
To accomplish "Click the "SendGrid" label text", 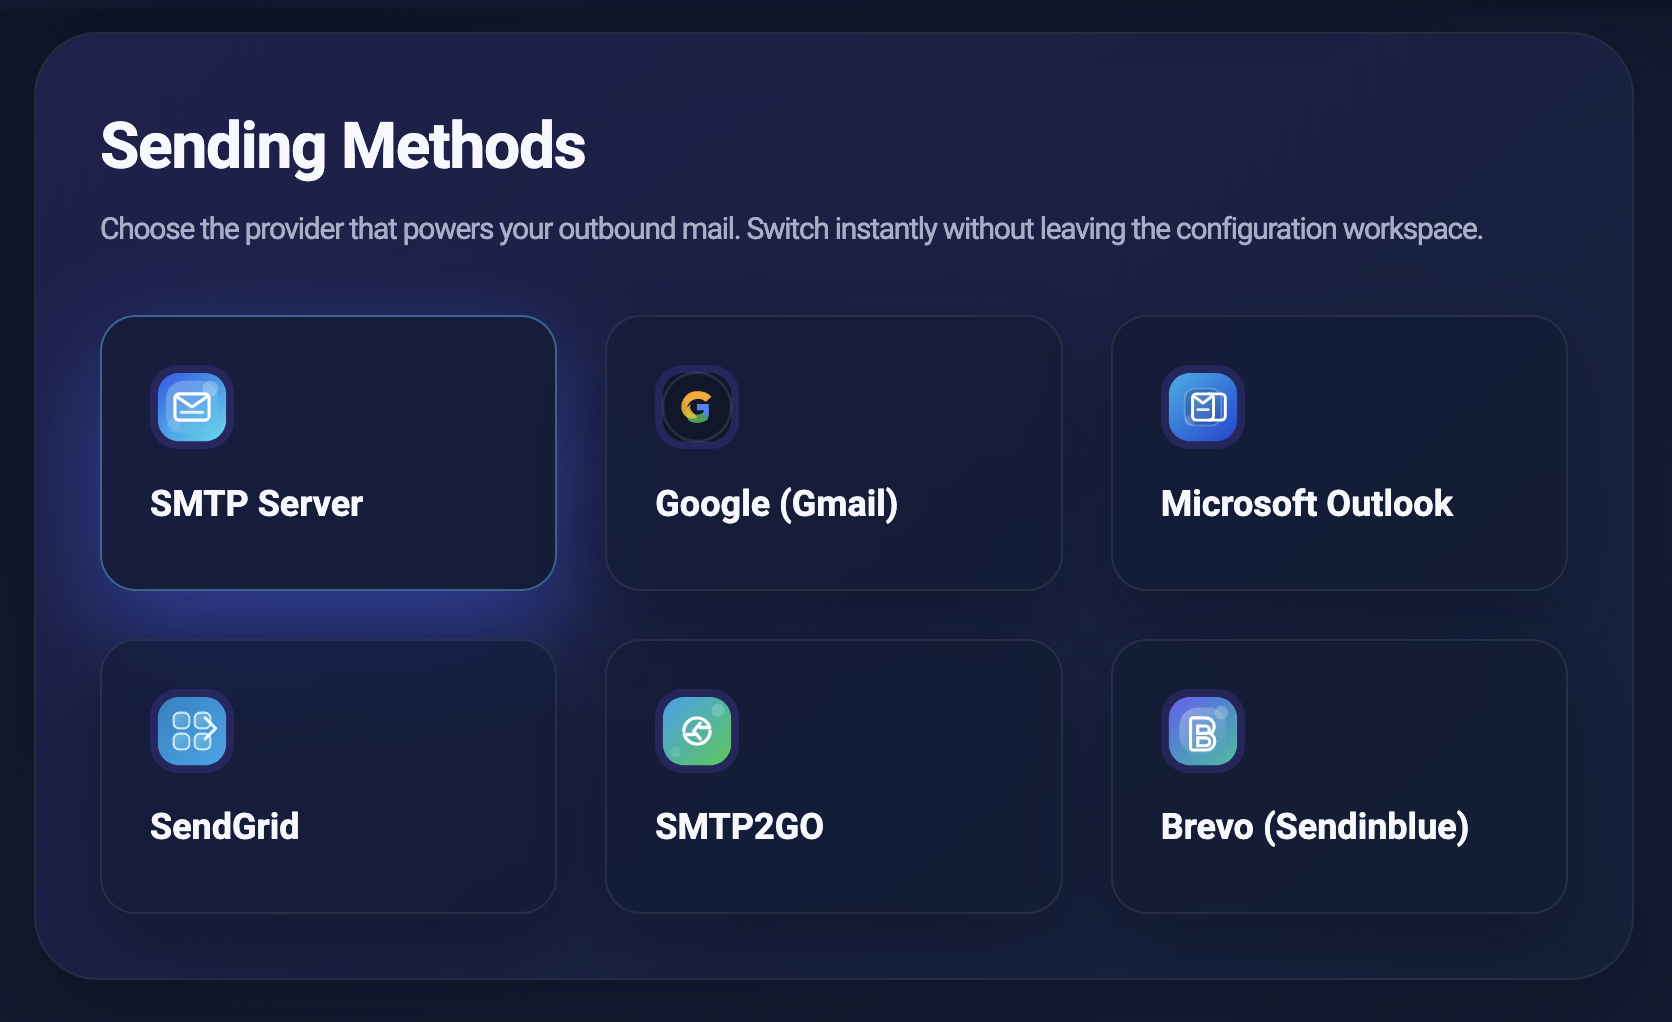I will pos(224,827).
